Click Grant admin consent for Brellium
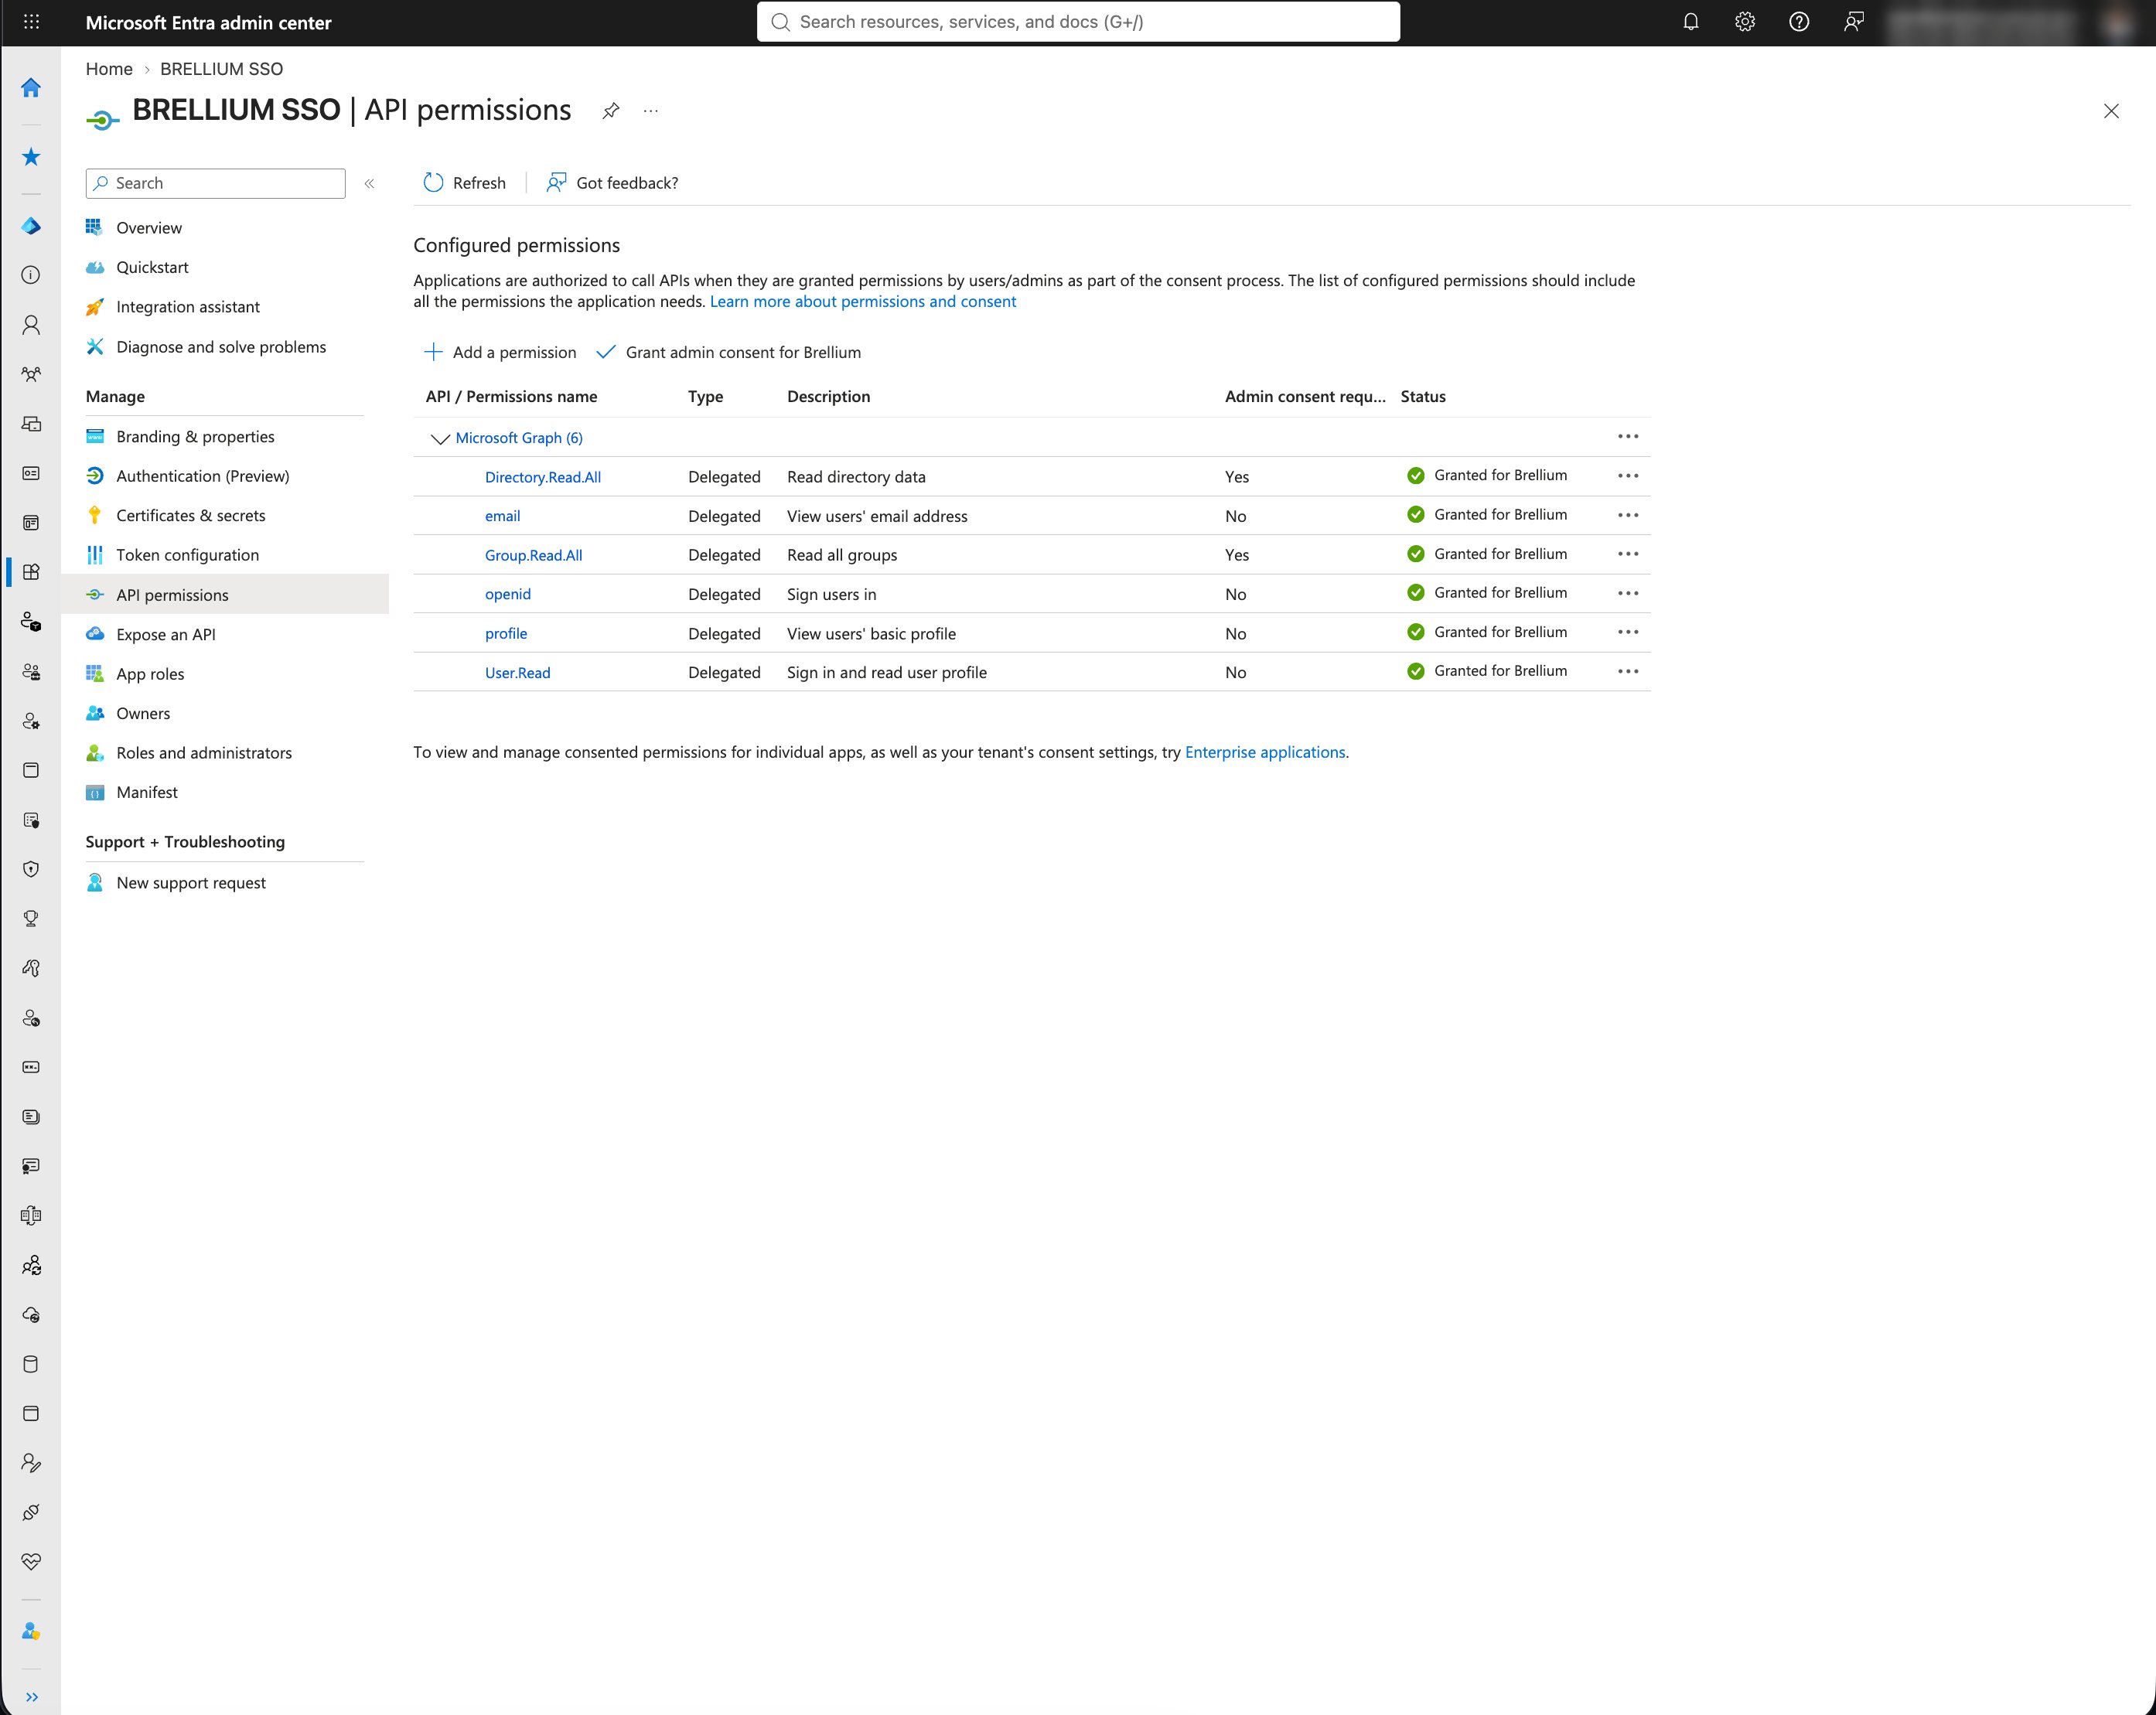The width and height of the screenshot is (2156, 1715). [x=728, y=352]
